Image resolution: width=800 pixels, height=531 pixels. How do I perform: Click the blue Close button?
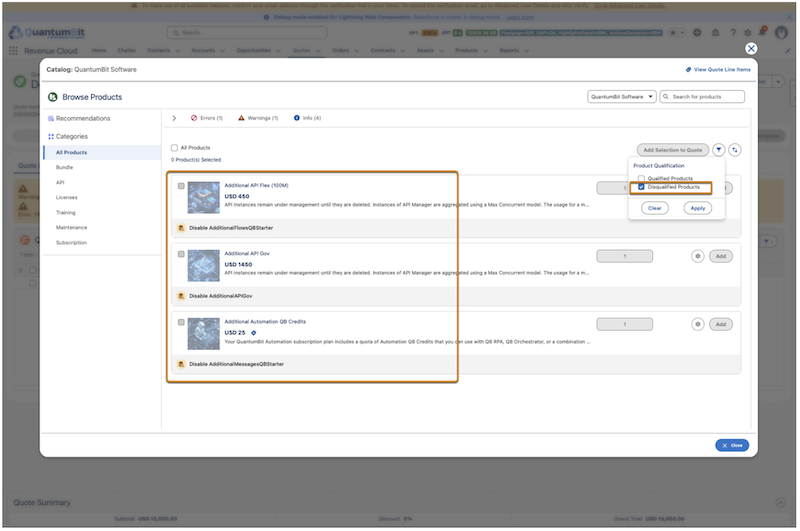tap(732, 445)
